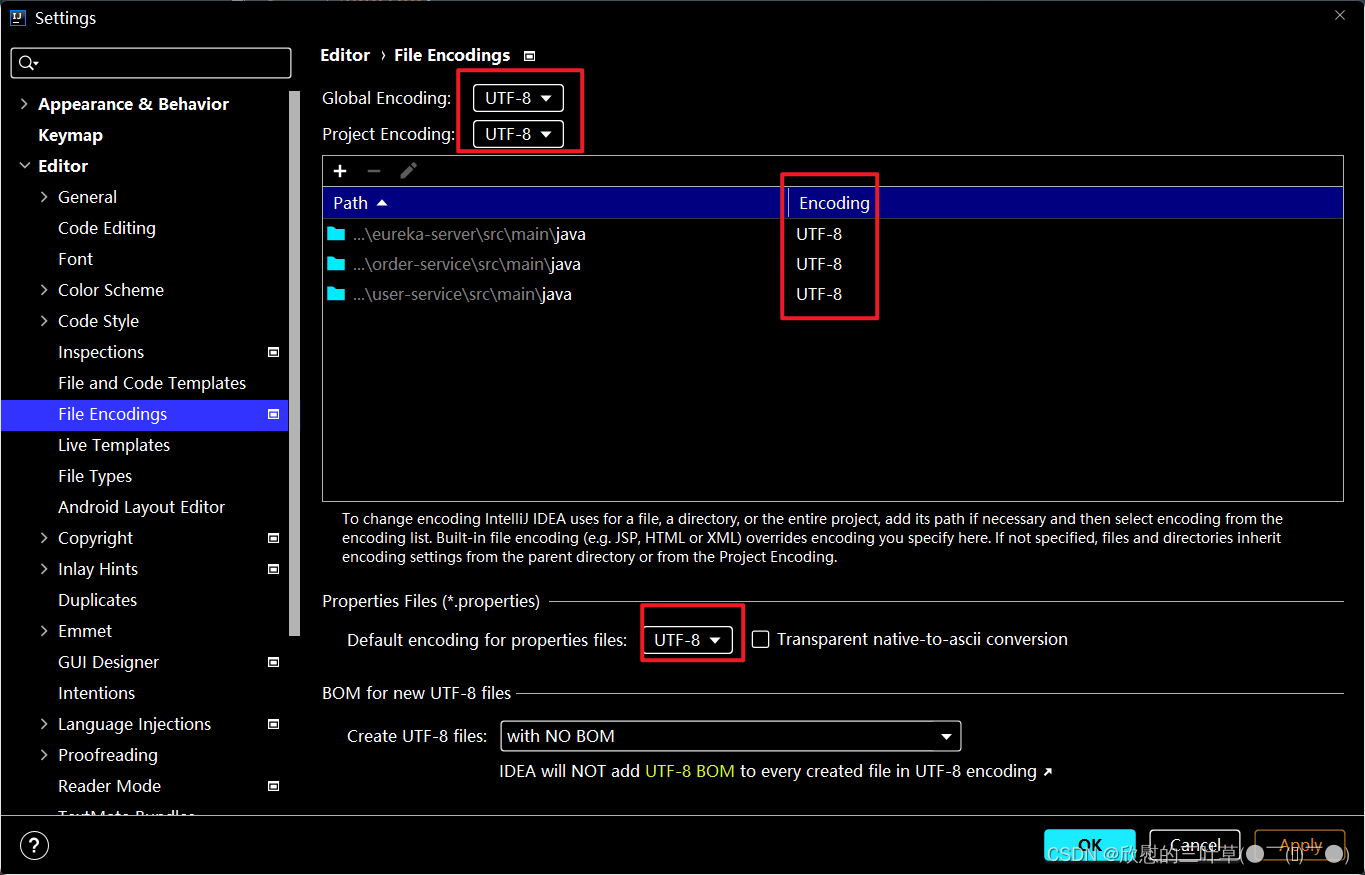Expand the Code Style node

point(44,321)
